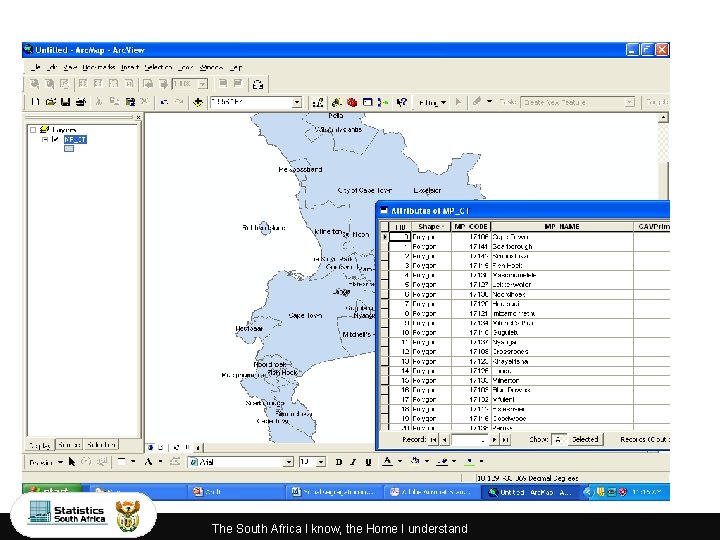Image resolution: width=720 pixels, height=540 pixels.
Task: Click the map vertical scrollbar up arrow
Action: pyautogui.click(x=663, y=118)
